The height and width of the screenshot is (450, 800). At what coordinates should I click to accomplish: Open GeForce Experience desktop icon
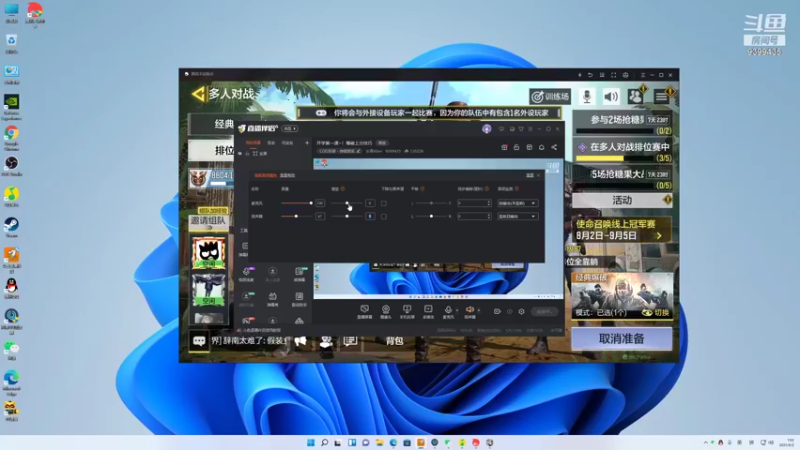11,107
